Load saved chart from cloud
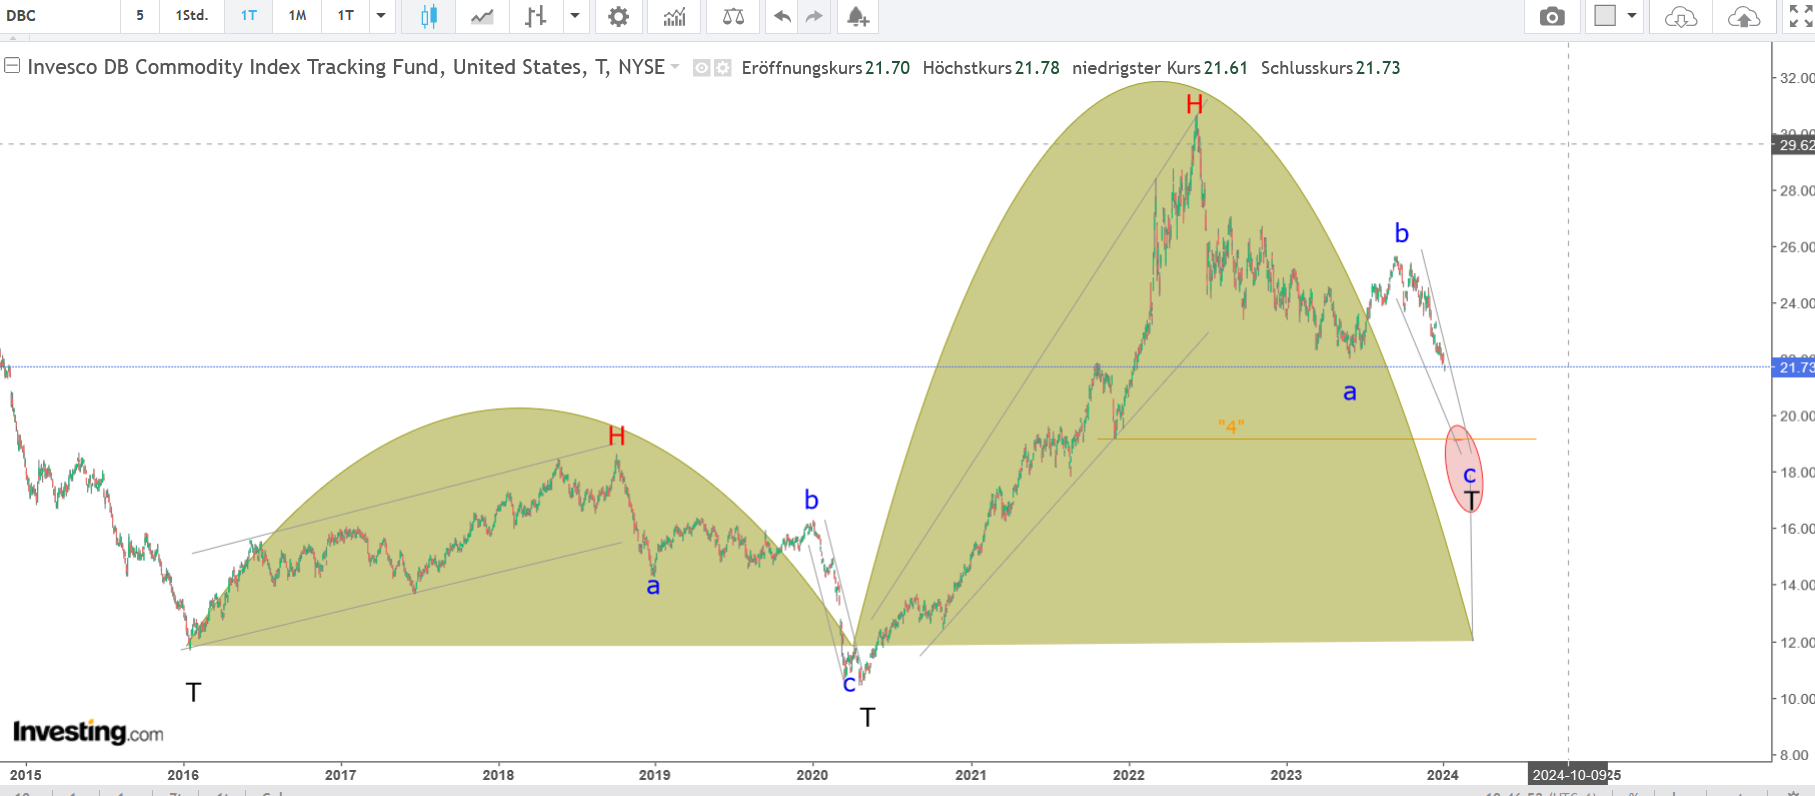The width and height of the screenshot is (1815, 796). (1681, 16)
